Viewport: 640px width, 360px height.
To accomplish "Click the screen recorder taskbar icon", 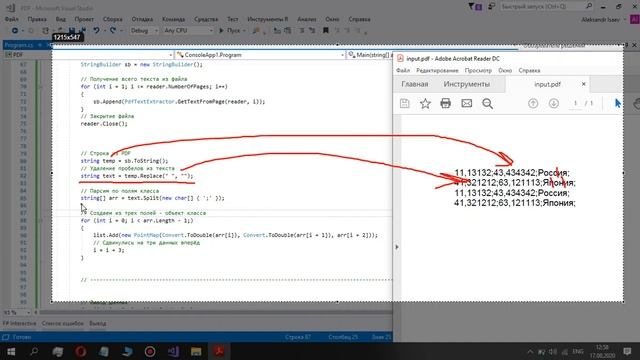I will pos(150,351).
